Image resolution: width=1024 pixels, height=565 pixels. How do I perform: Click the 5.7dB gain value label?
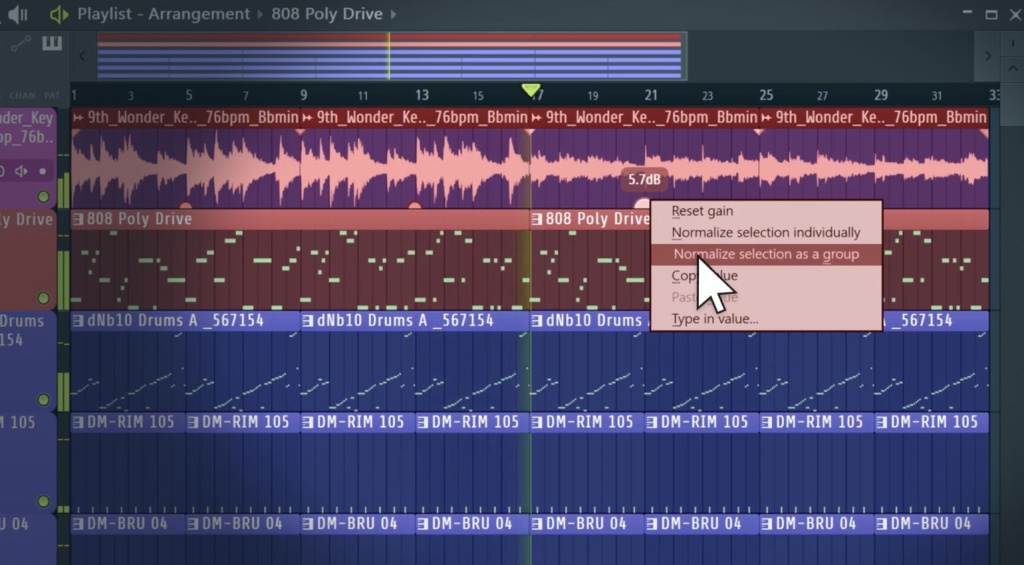coord(644,180)
